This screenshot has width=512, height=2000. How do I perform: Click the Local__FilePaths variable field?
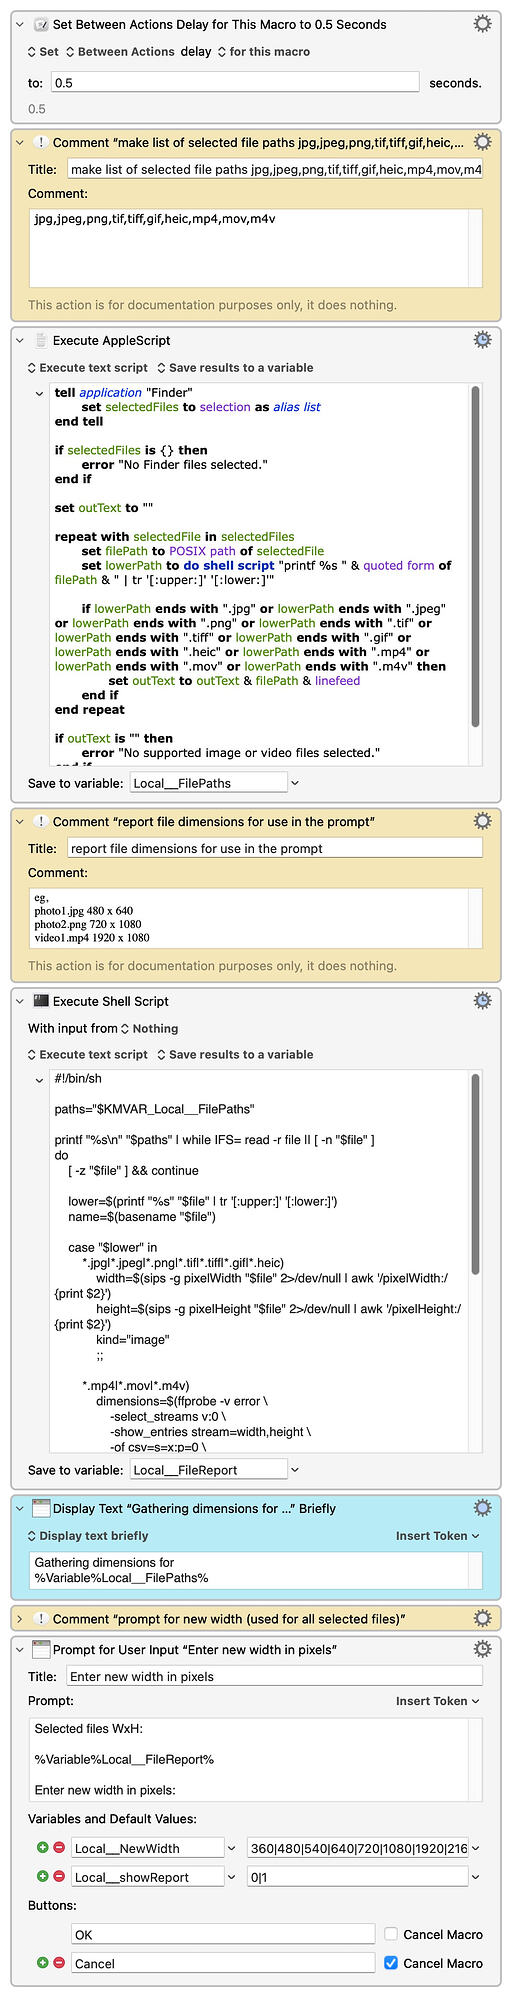[x=208, y=783]
